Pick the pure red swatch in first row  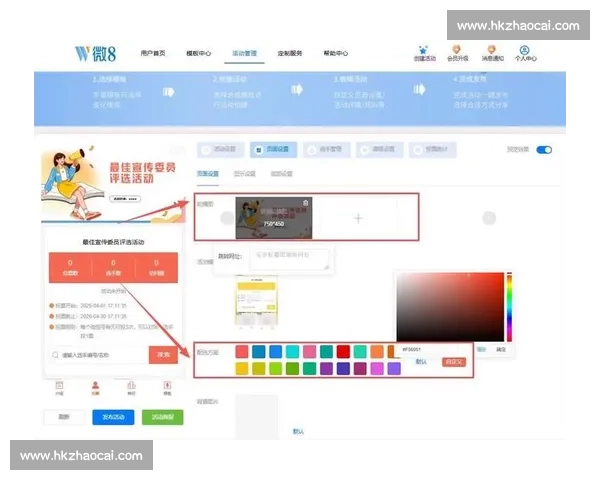(x=343, y=351)
